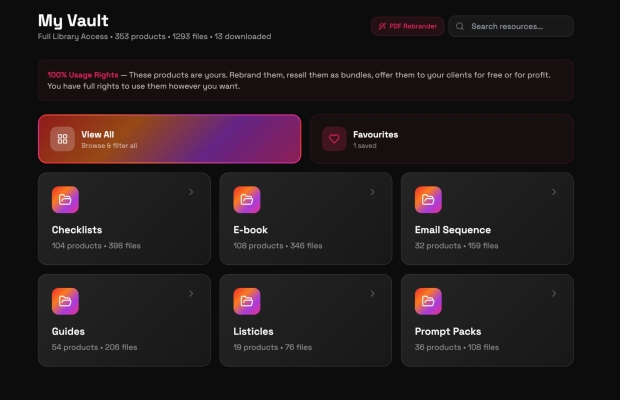The image size is (620, 400).
Task: Click the Checklists folder icon
Action: pyautogui.click(x=65, y=200)
